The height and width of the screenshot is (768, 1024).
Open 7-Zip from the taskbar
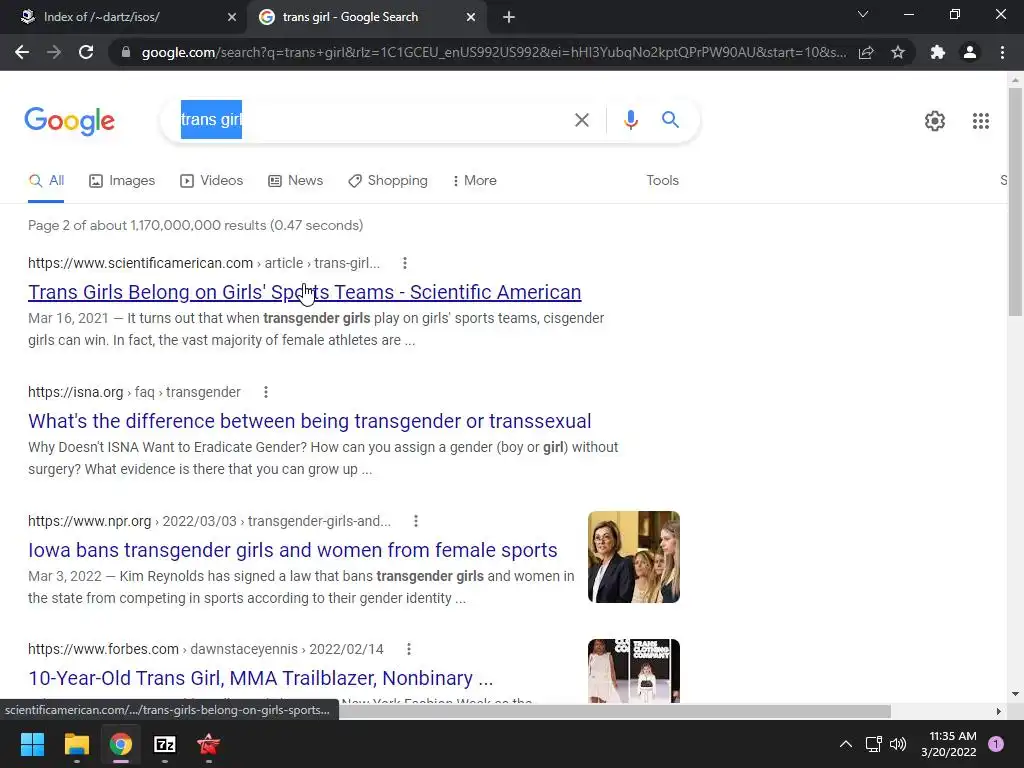pyautogui.click(x=165, y=744)
